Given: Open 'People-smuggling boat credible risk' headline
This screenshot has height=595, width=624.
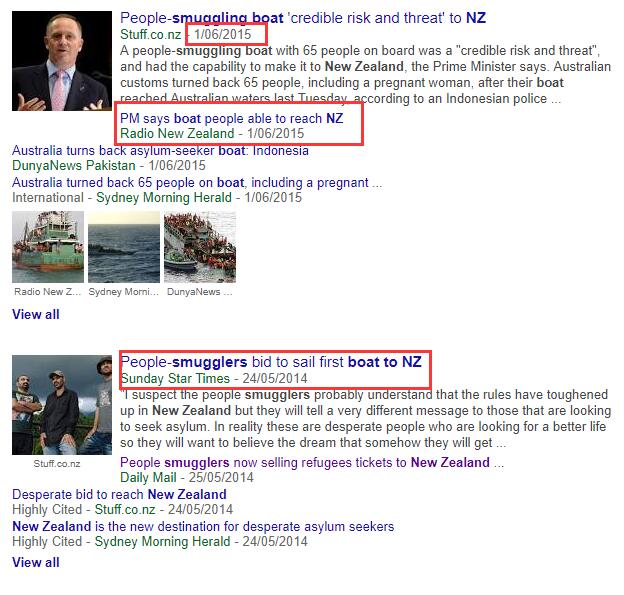Looking at the screenshot, I should tap(303, 18).
